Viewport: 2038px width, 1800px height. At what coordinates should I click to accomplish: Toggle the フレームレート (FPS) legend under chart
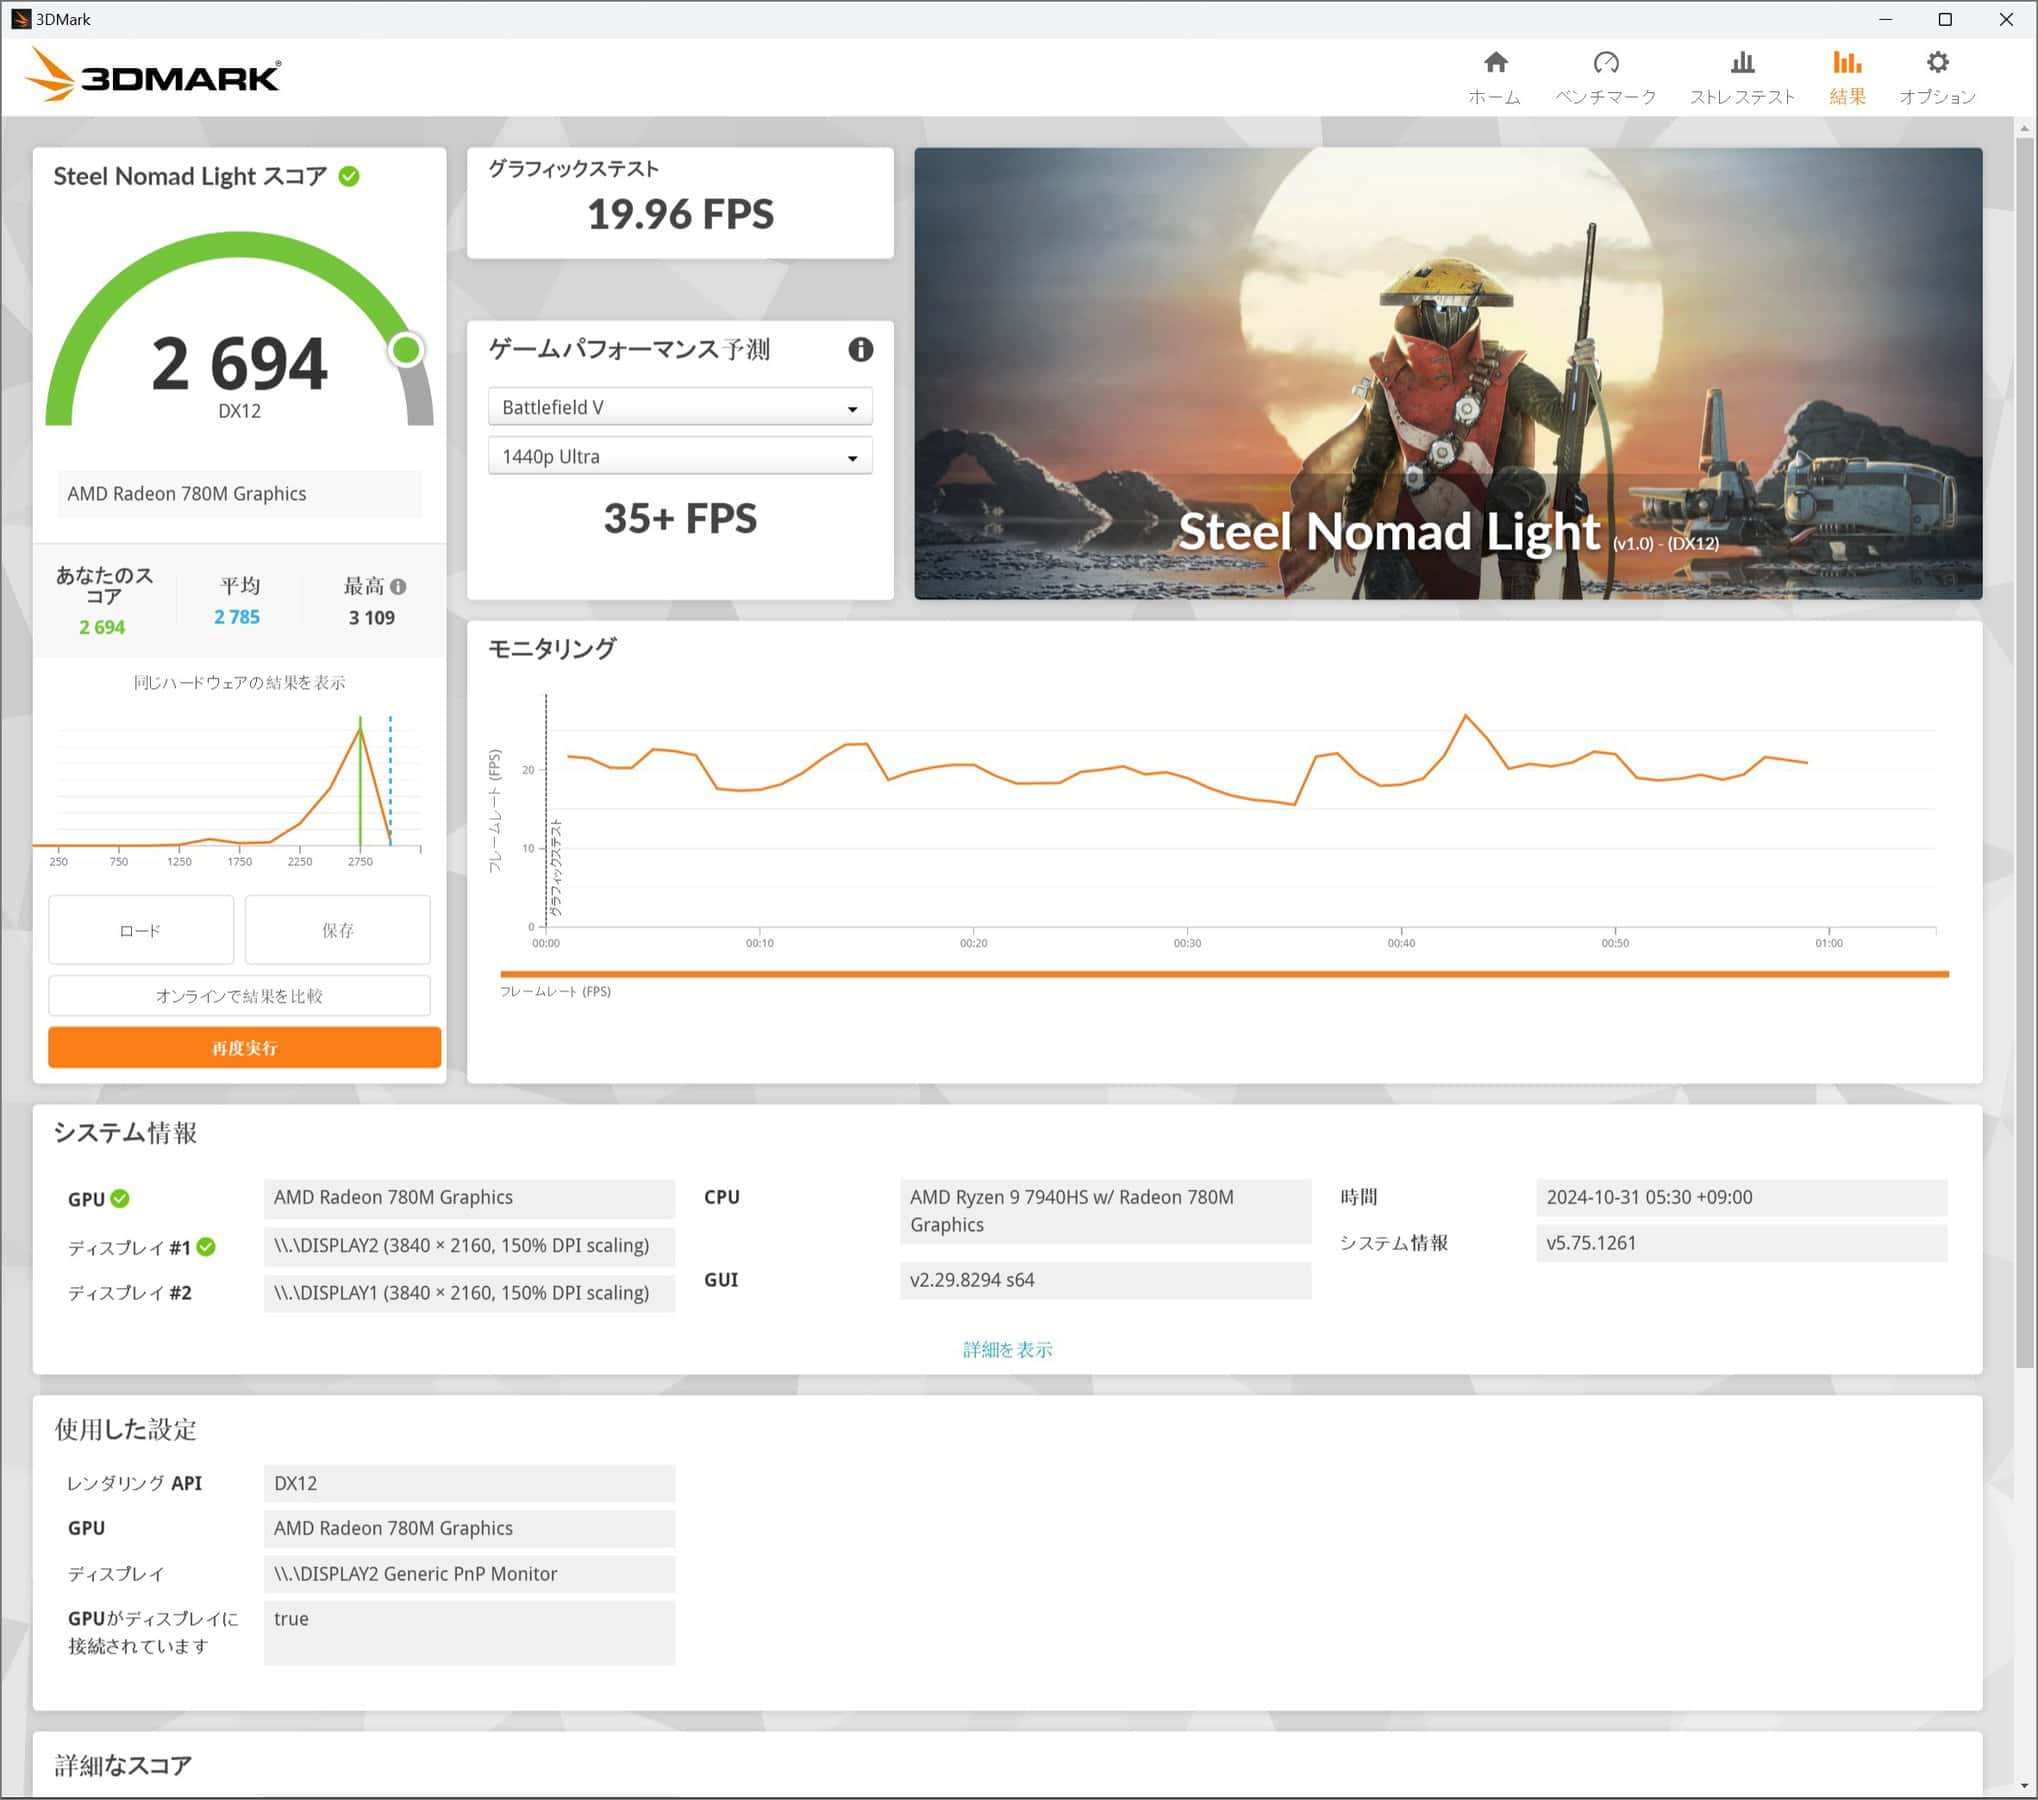555,991
